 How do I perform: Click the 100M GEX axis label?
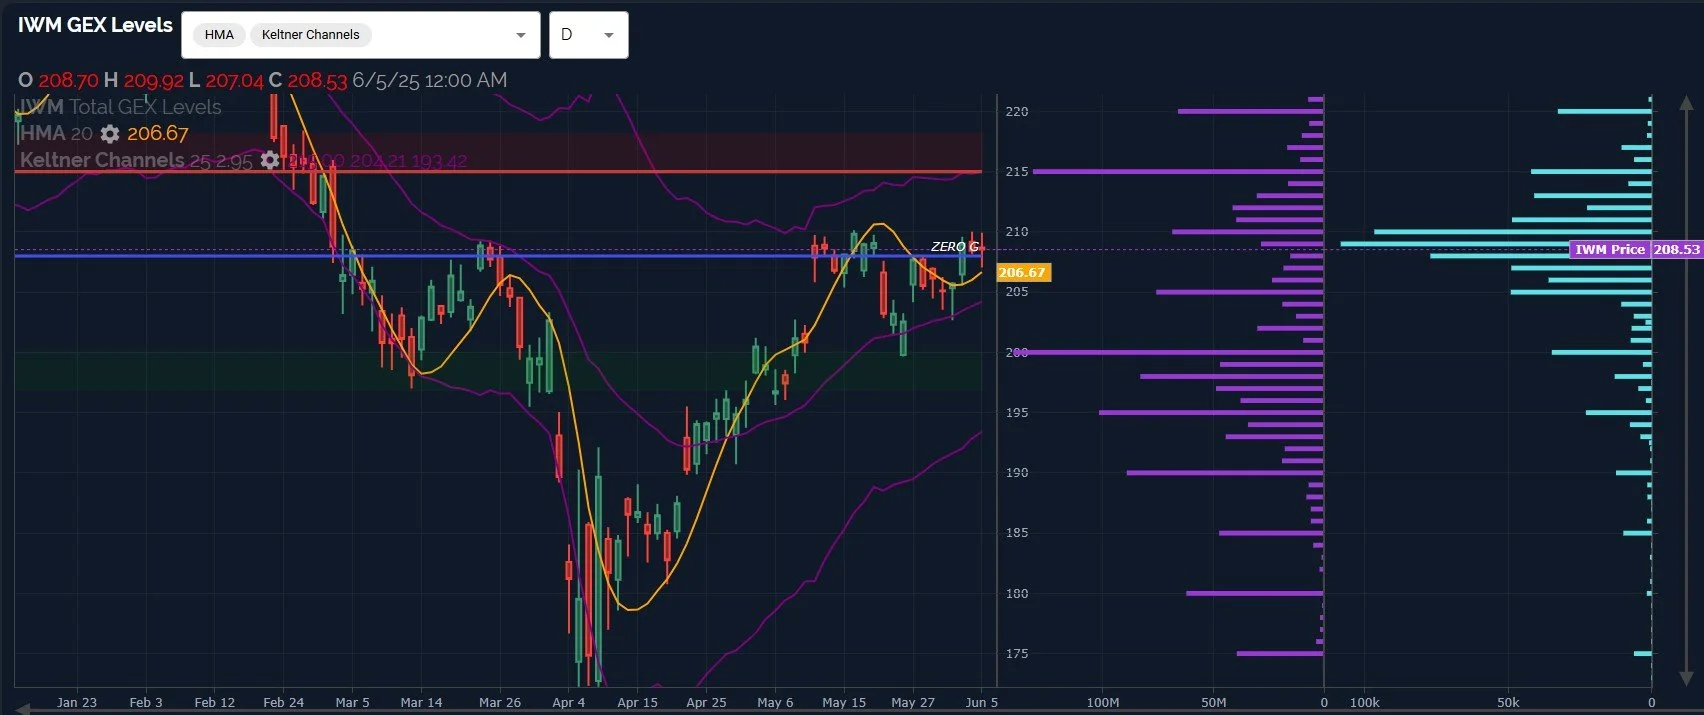[1103, 702]
